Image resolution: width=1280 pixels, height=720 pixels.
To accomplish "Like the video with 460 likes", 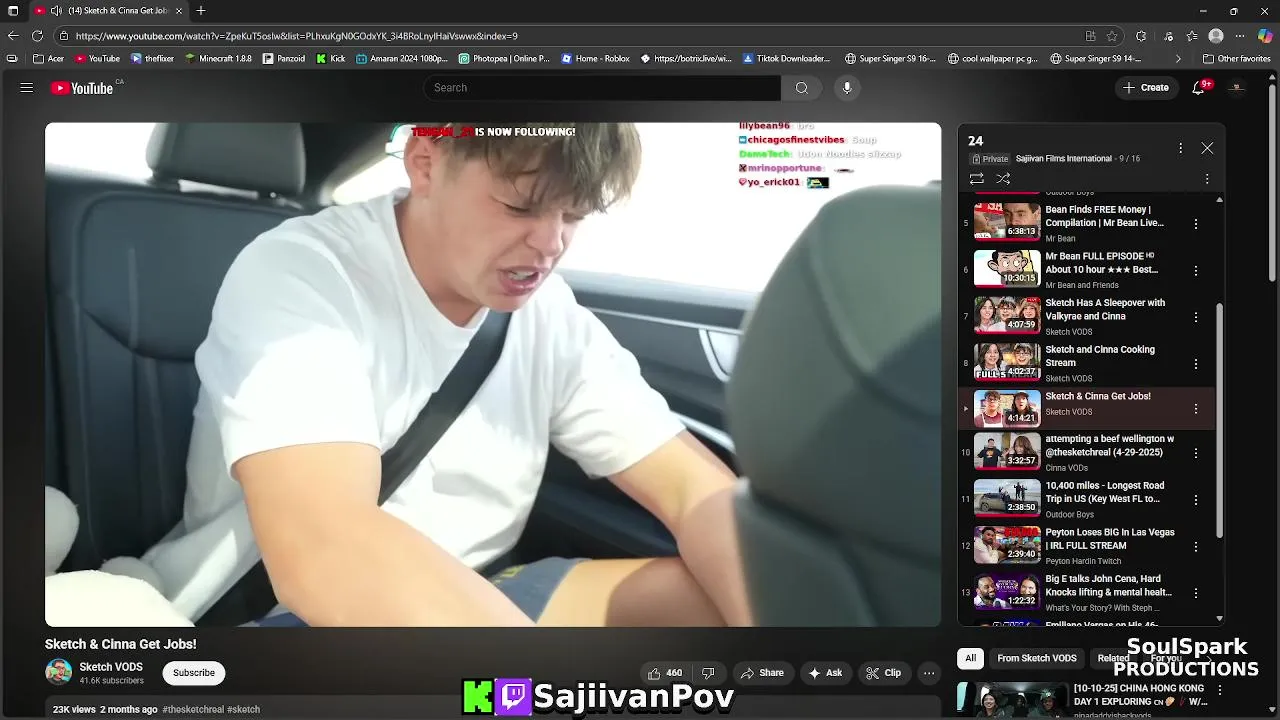I will 665,673.
